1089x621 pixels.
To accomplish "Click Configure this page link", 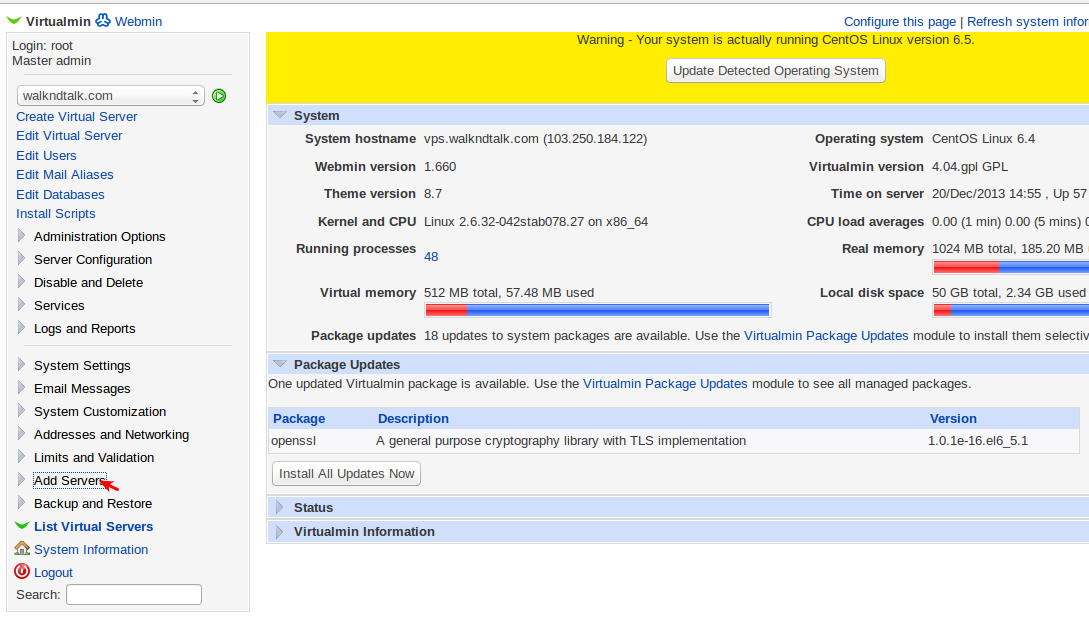I will 899,22.
